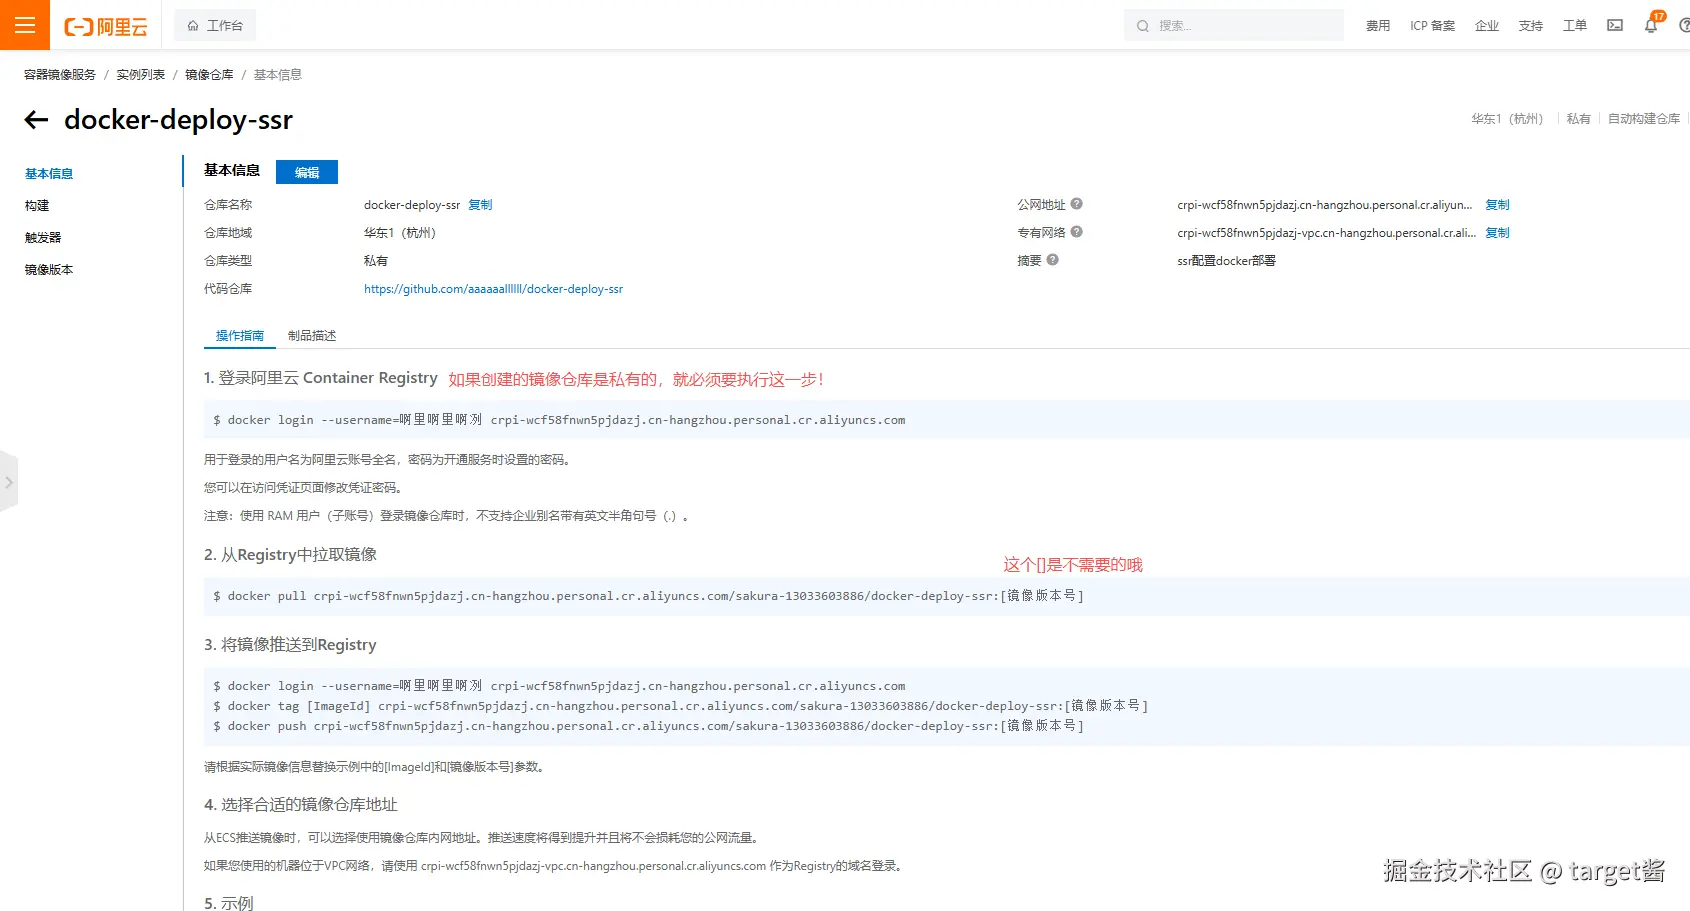Click the docker push command line
Image resolution: width=1690 pixels, height=911 pixels.
648,726
